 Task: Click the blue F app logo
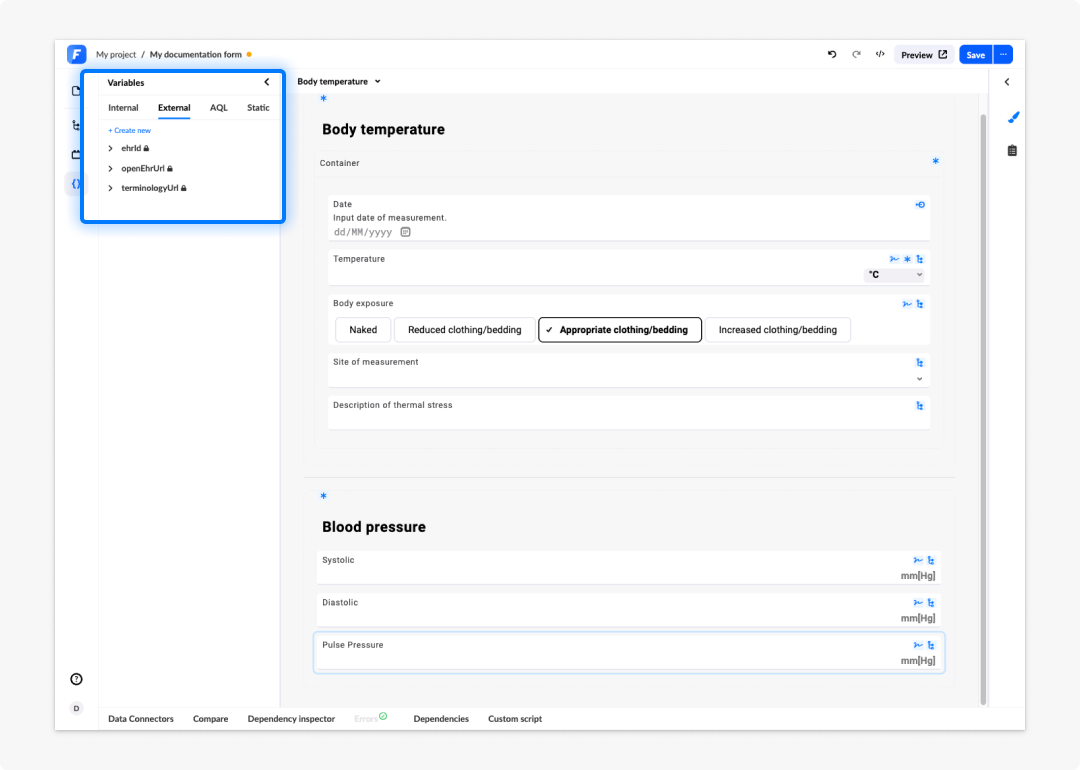coord(76,54)
